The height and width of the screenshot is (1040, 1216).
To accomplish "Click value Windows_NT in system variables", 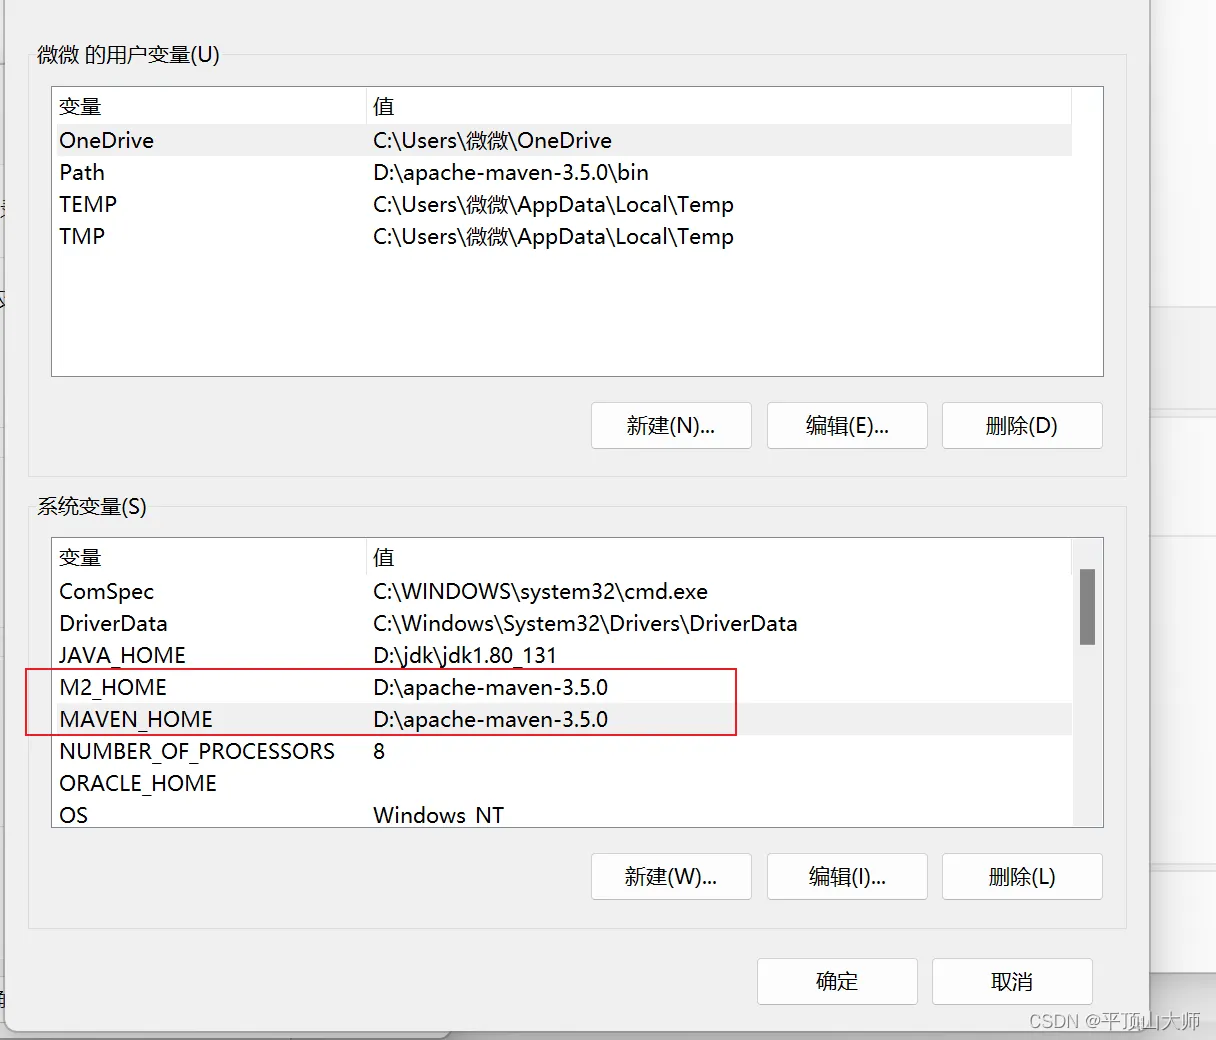I will 438,815.
